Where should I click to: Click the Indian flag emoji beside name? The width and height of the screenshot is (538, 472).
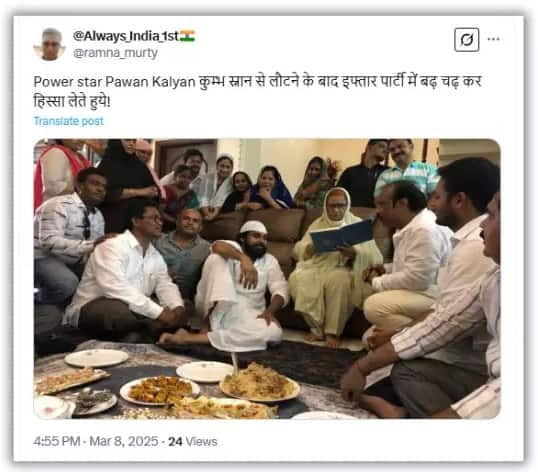pyautogui.click(x=187, y=36)
